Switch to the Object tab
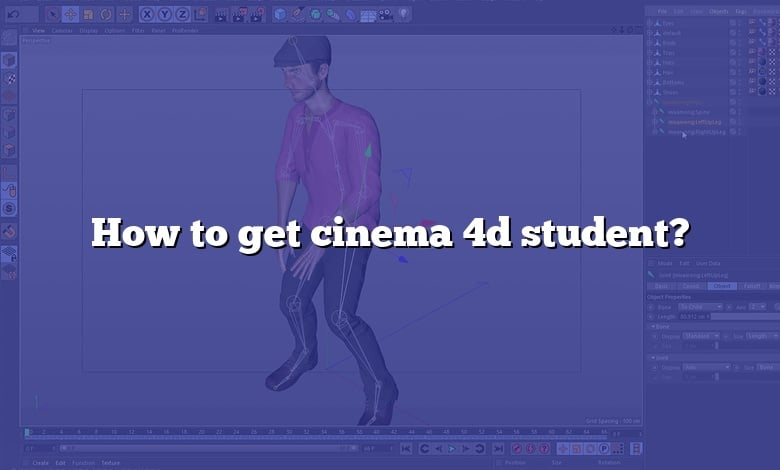 click(722, 286)
